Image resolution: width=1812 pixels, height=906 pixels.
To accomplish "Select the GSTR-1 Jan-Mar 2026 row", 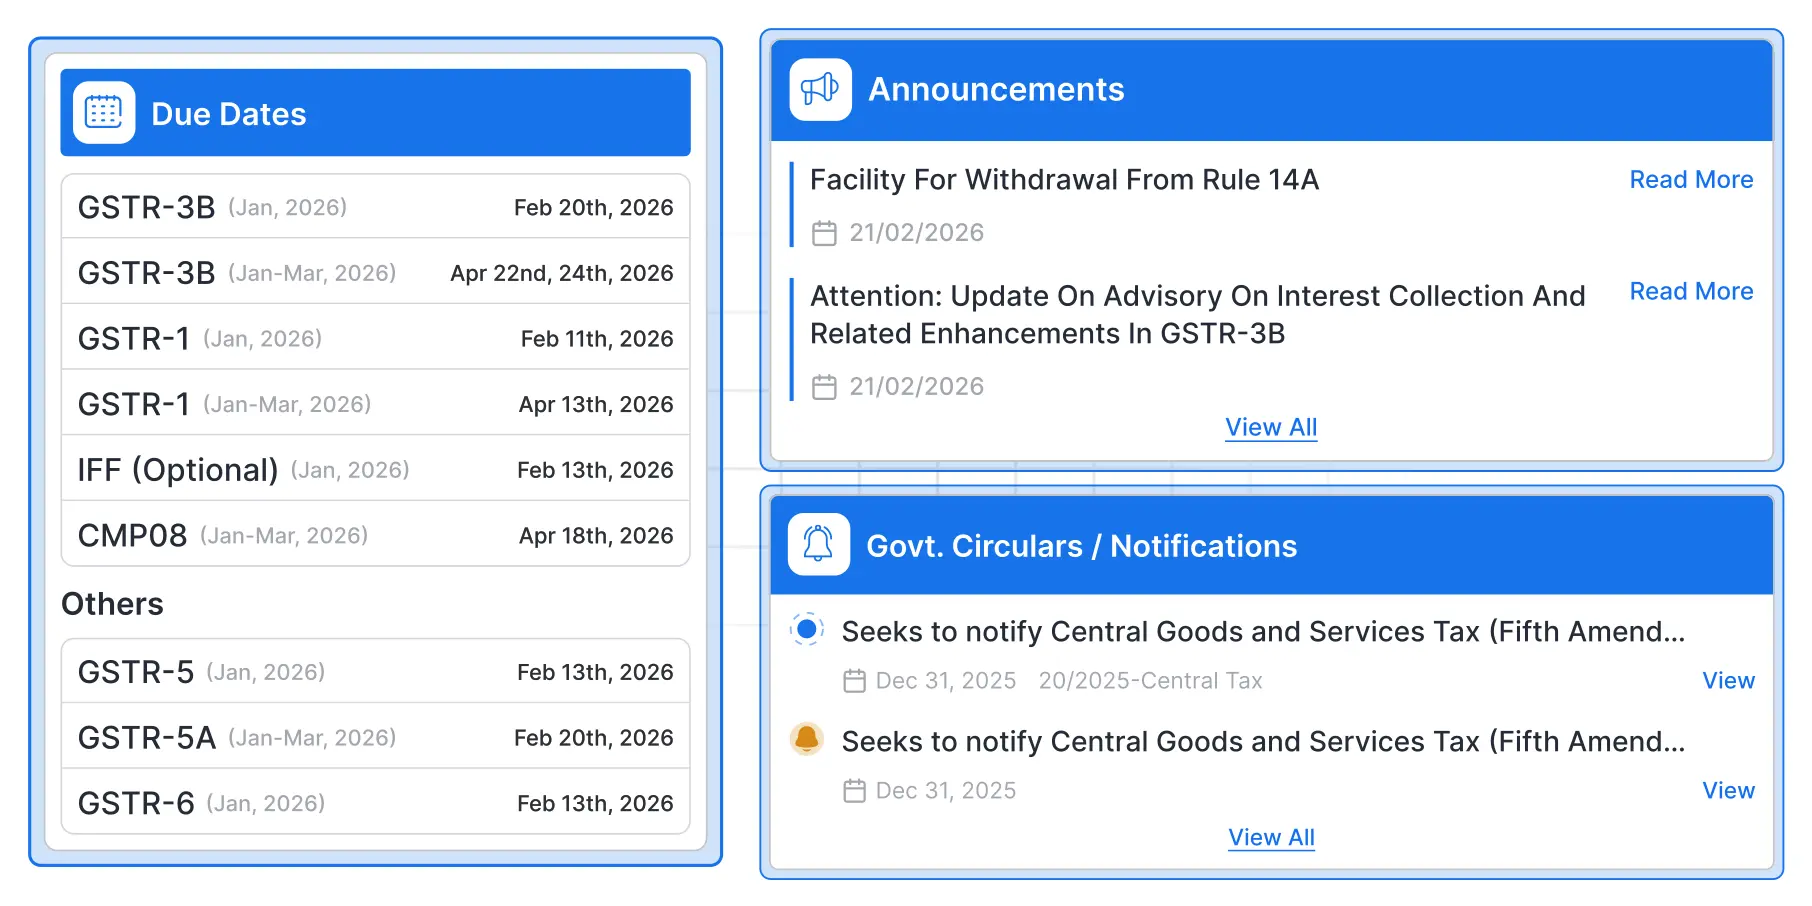I will point(376,403).
